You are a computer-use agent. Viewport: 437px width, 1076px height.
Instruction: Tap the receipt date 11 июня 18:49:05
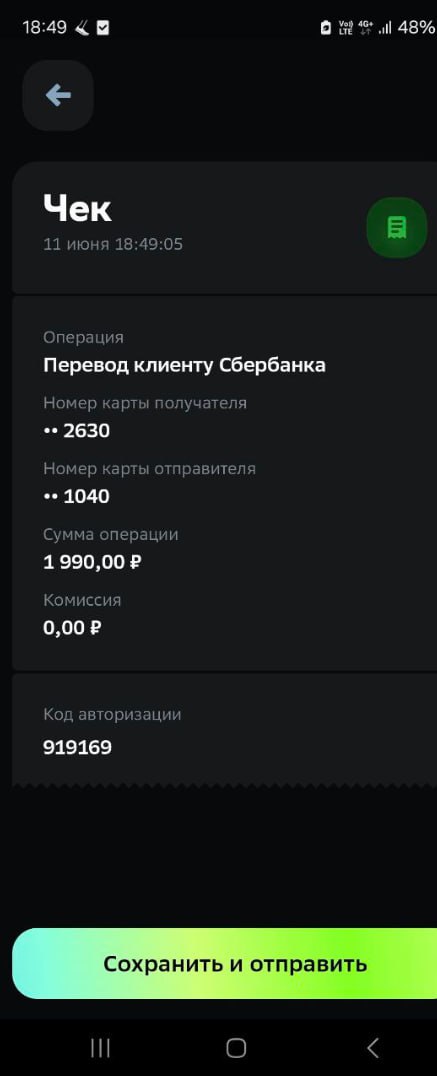[113, 244]
